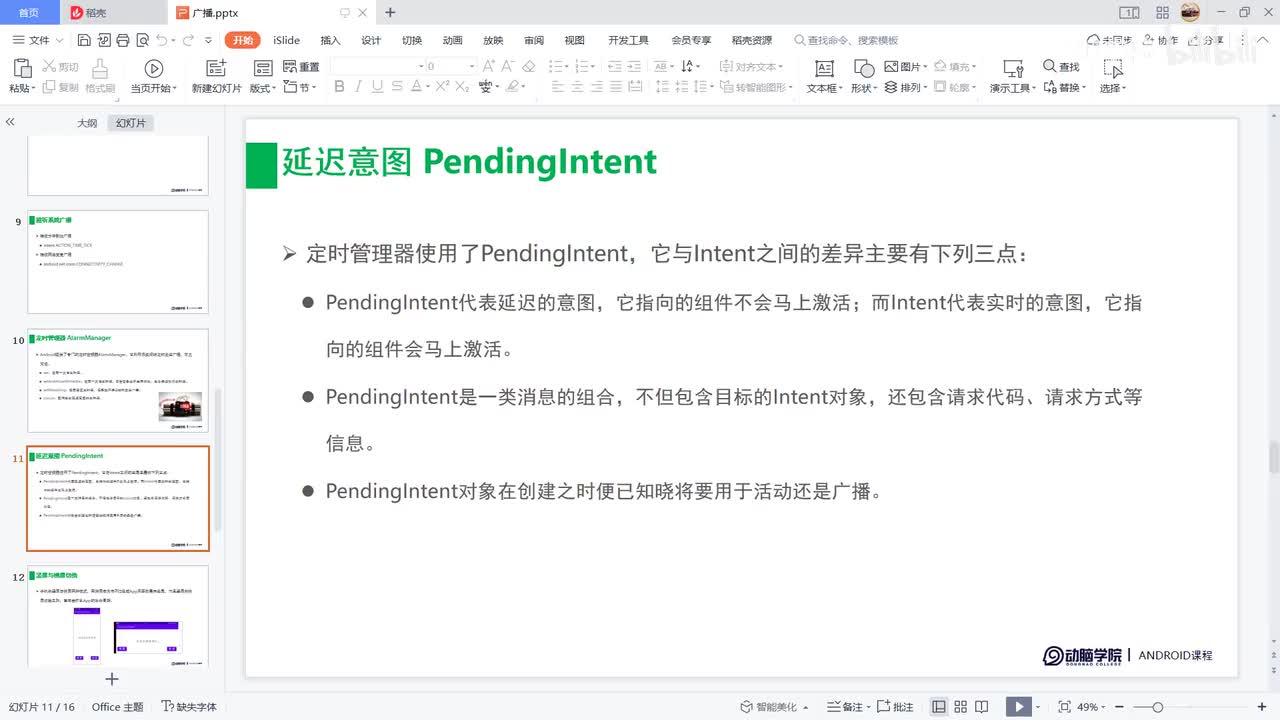Toggle Underline formatting

point(377,87)
